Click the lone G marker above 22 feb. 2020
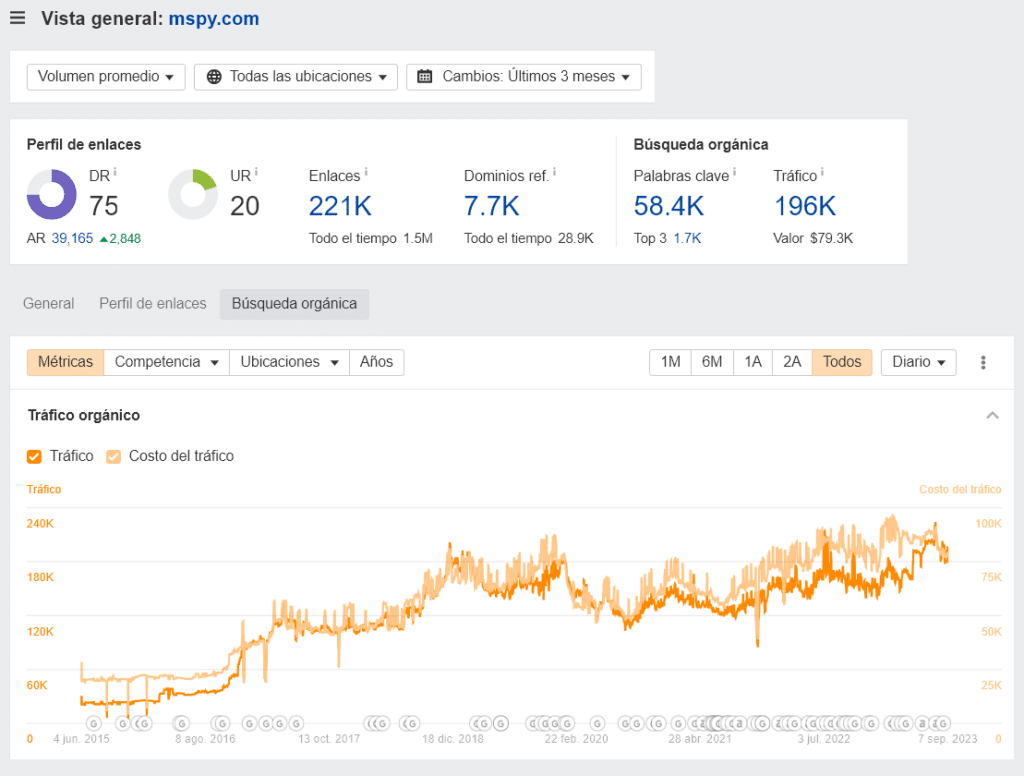The height and width of the screenshot is (776, 1024). point(597,723)
